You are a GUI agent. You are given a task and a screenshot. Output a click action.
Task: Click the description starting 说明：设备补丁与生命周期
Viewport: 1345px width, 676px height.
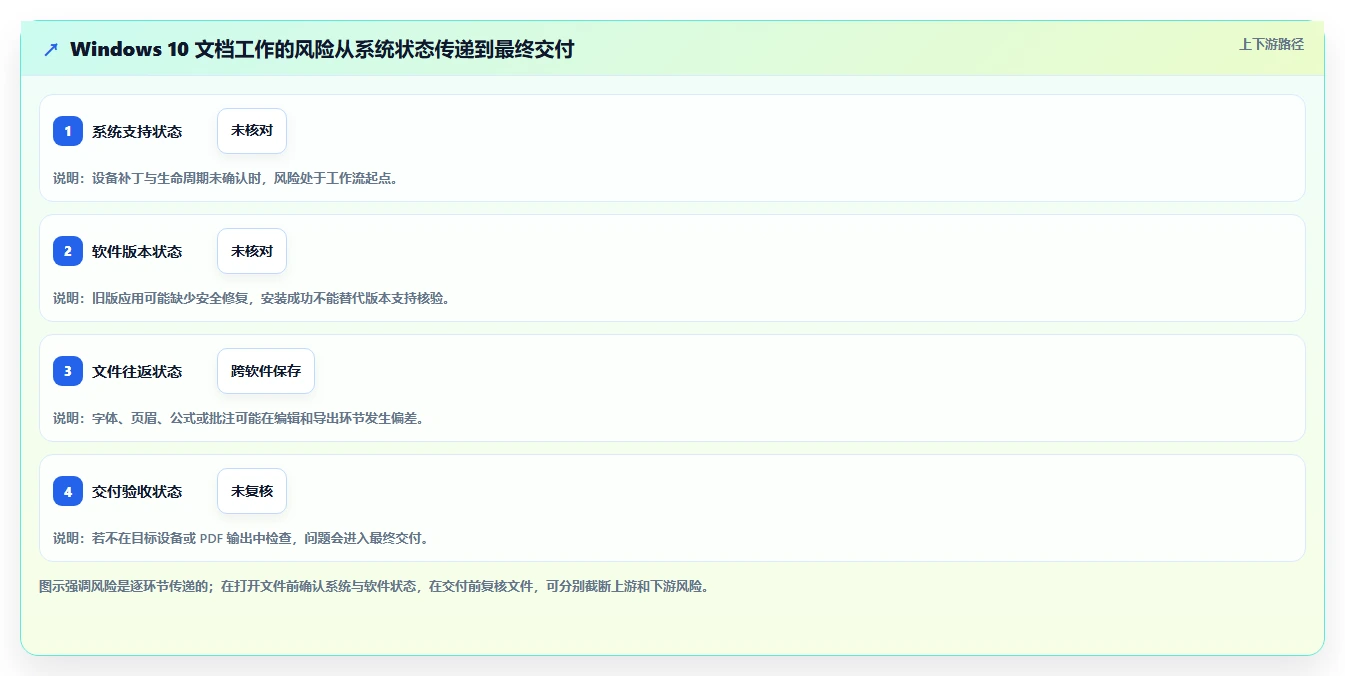(x=225, y=178)
